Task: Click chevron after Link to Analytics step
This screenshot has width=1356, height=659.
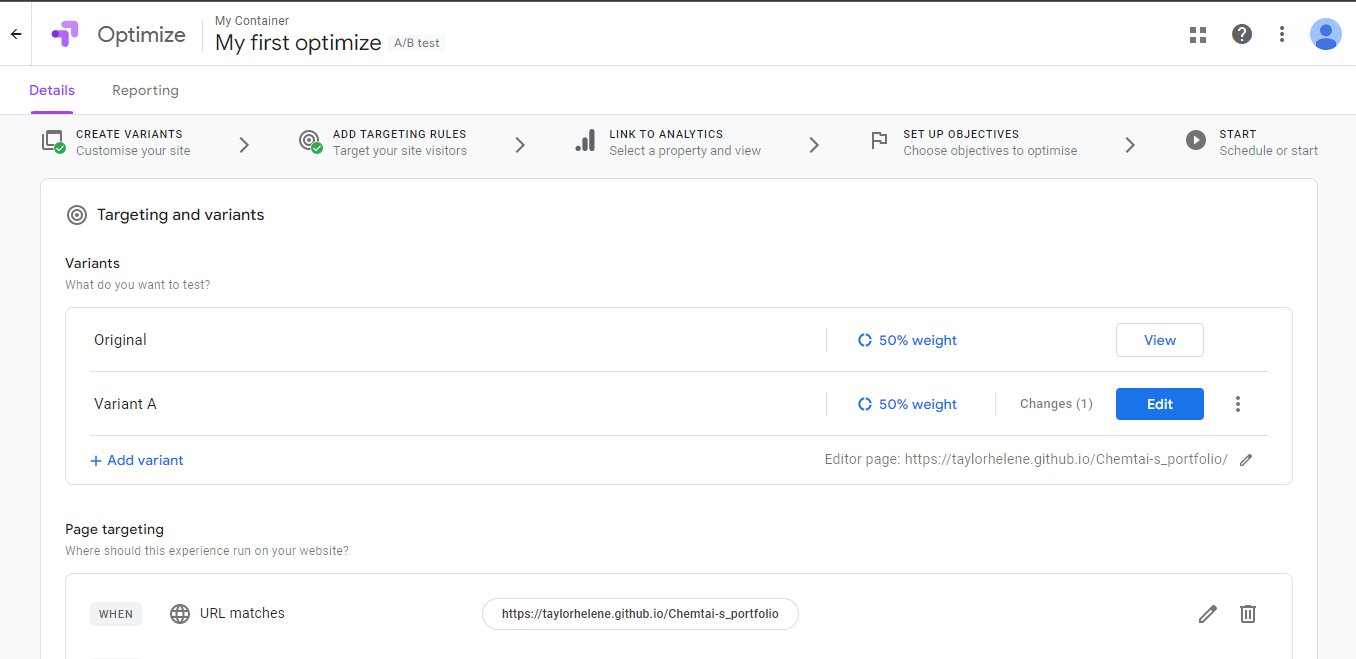Action: [814, 145]
